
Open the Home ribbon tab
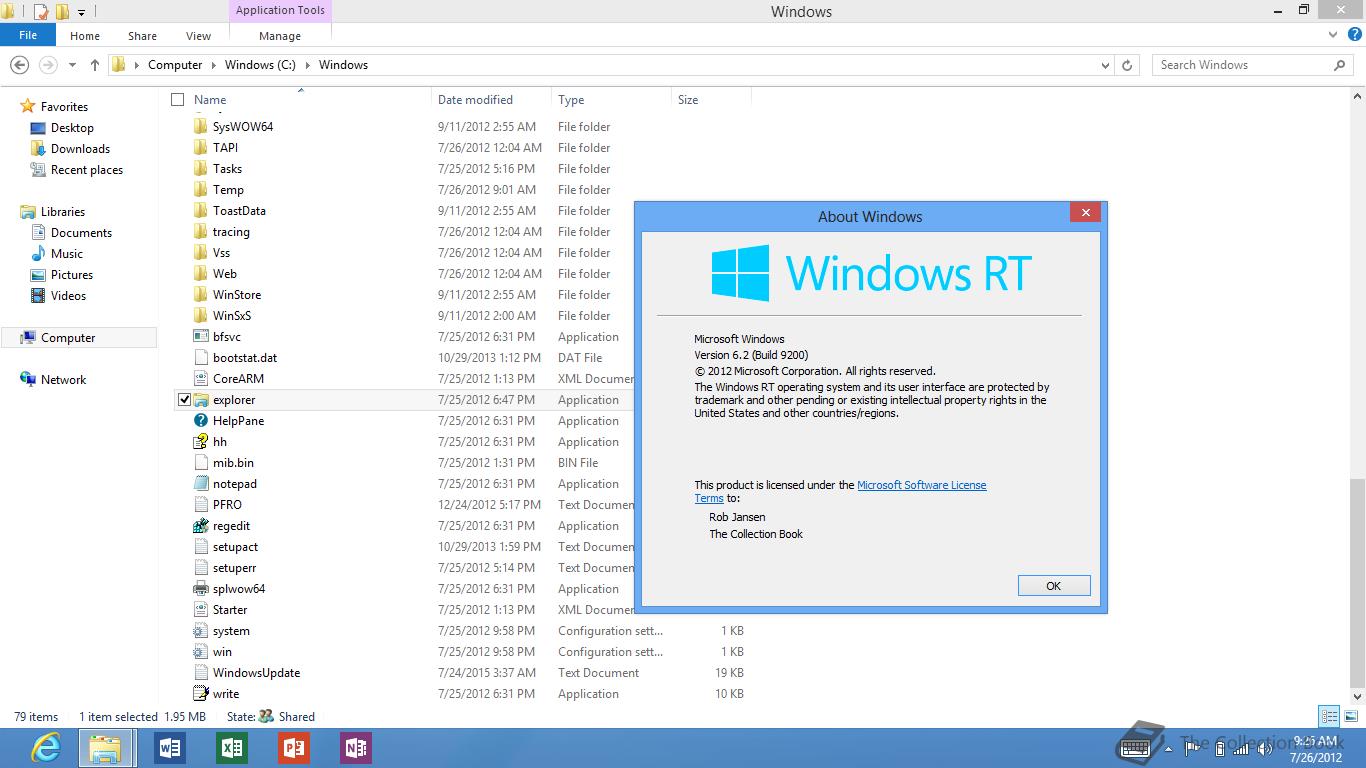click(85, 36)
